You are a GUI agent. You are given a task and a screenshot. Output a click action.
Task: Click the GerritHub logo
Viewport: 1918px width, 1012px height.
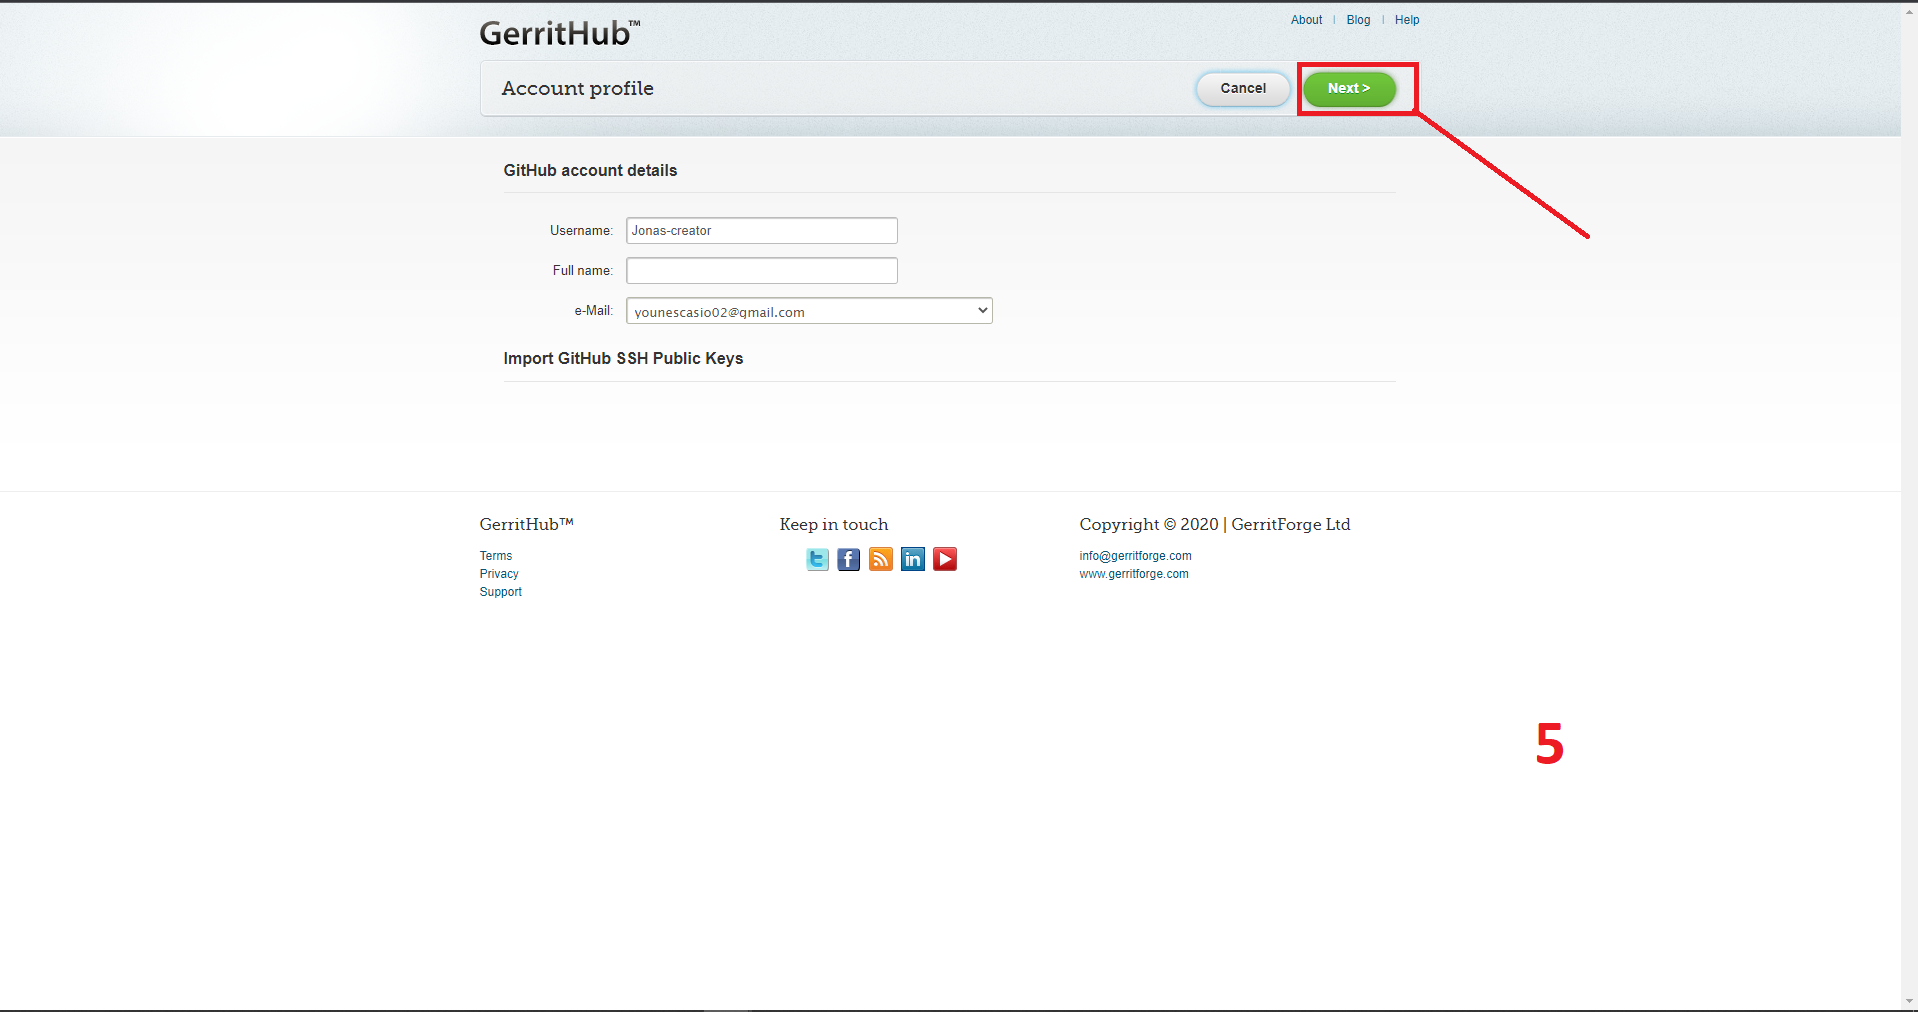click(x=559, y=33)
